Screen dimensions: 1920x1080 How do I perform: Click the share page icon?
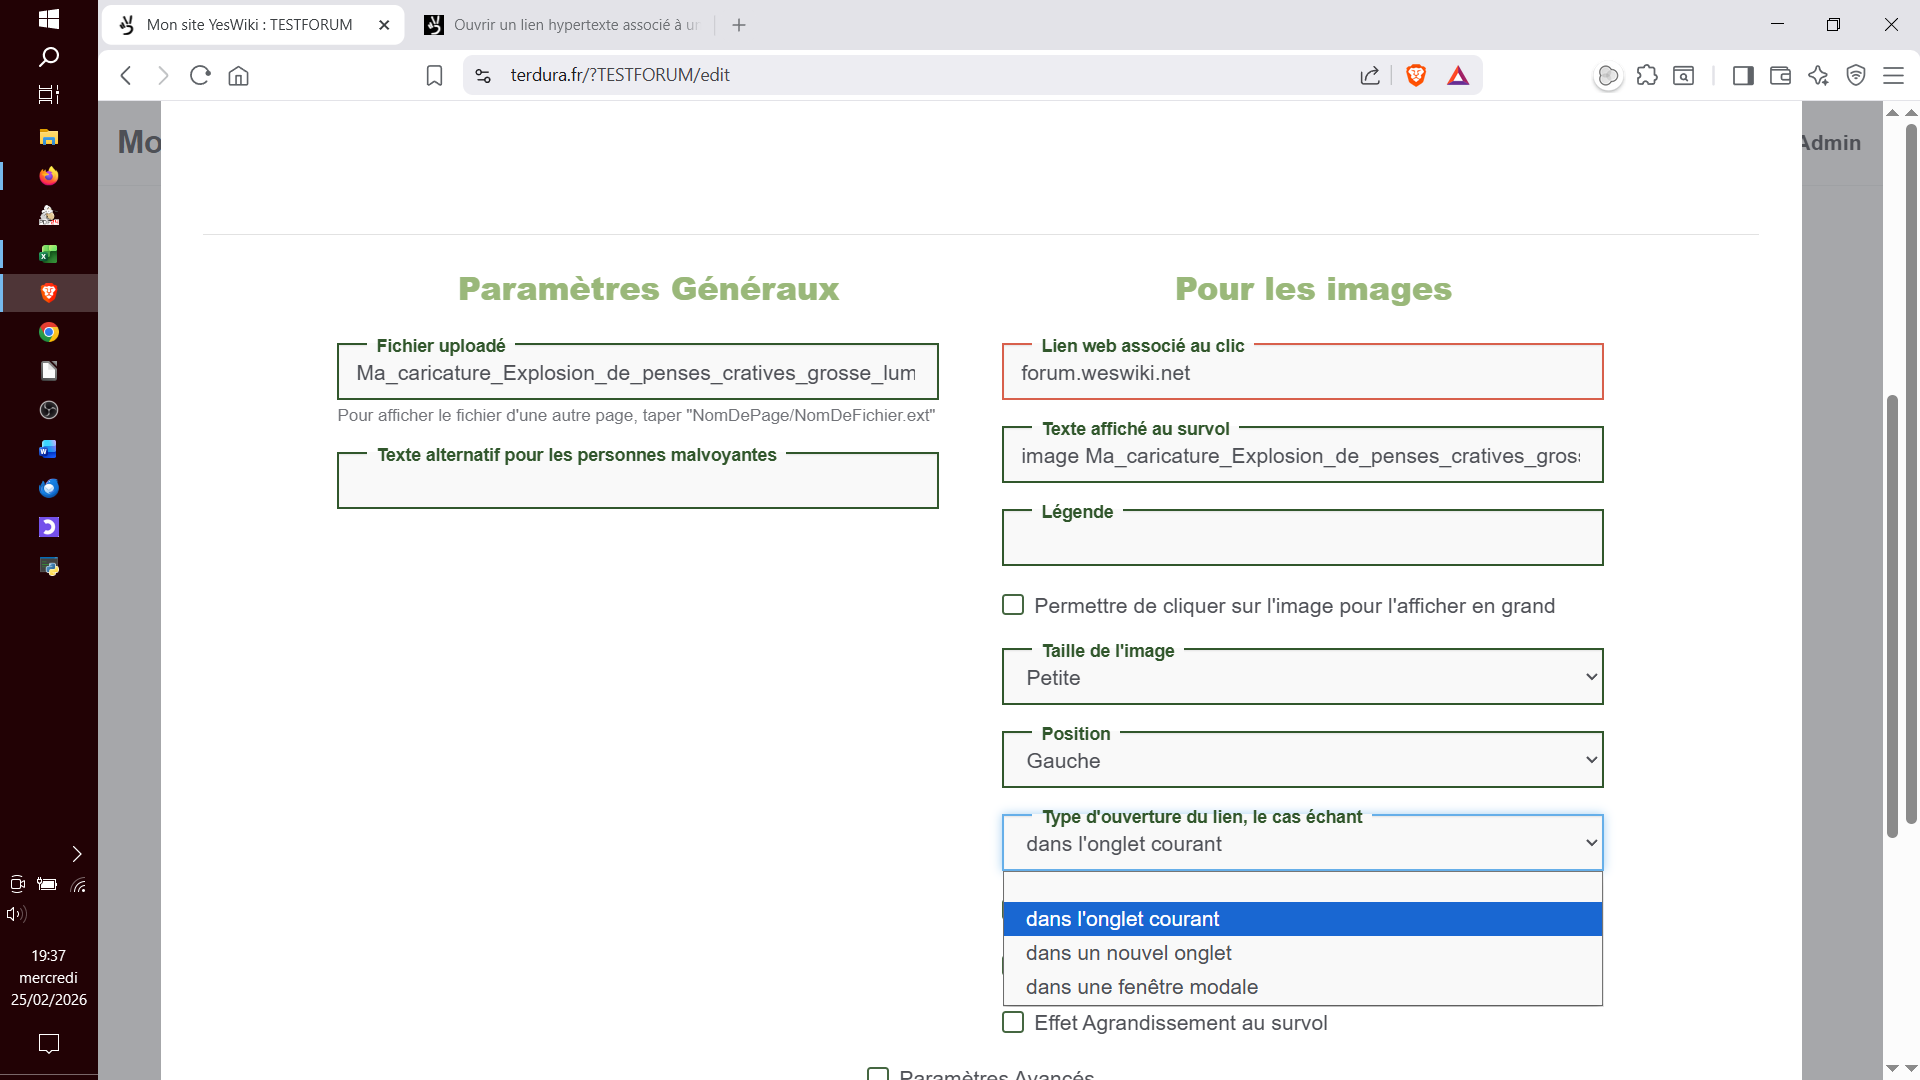pyautogui.click(x=1370, y=75)
